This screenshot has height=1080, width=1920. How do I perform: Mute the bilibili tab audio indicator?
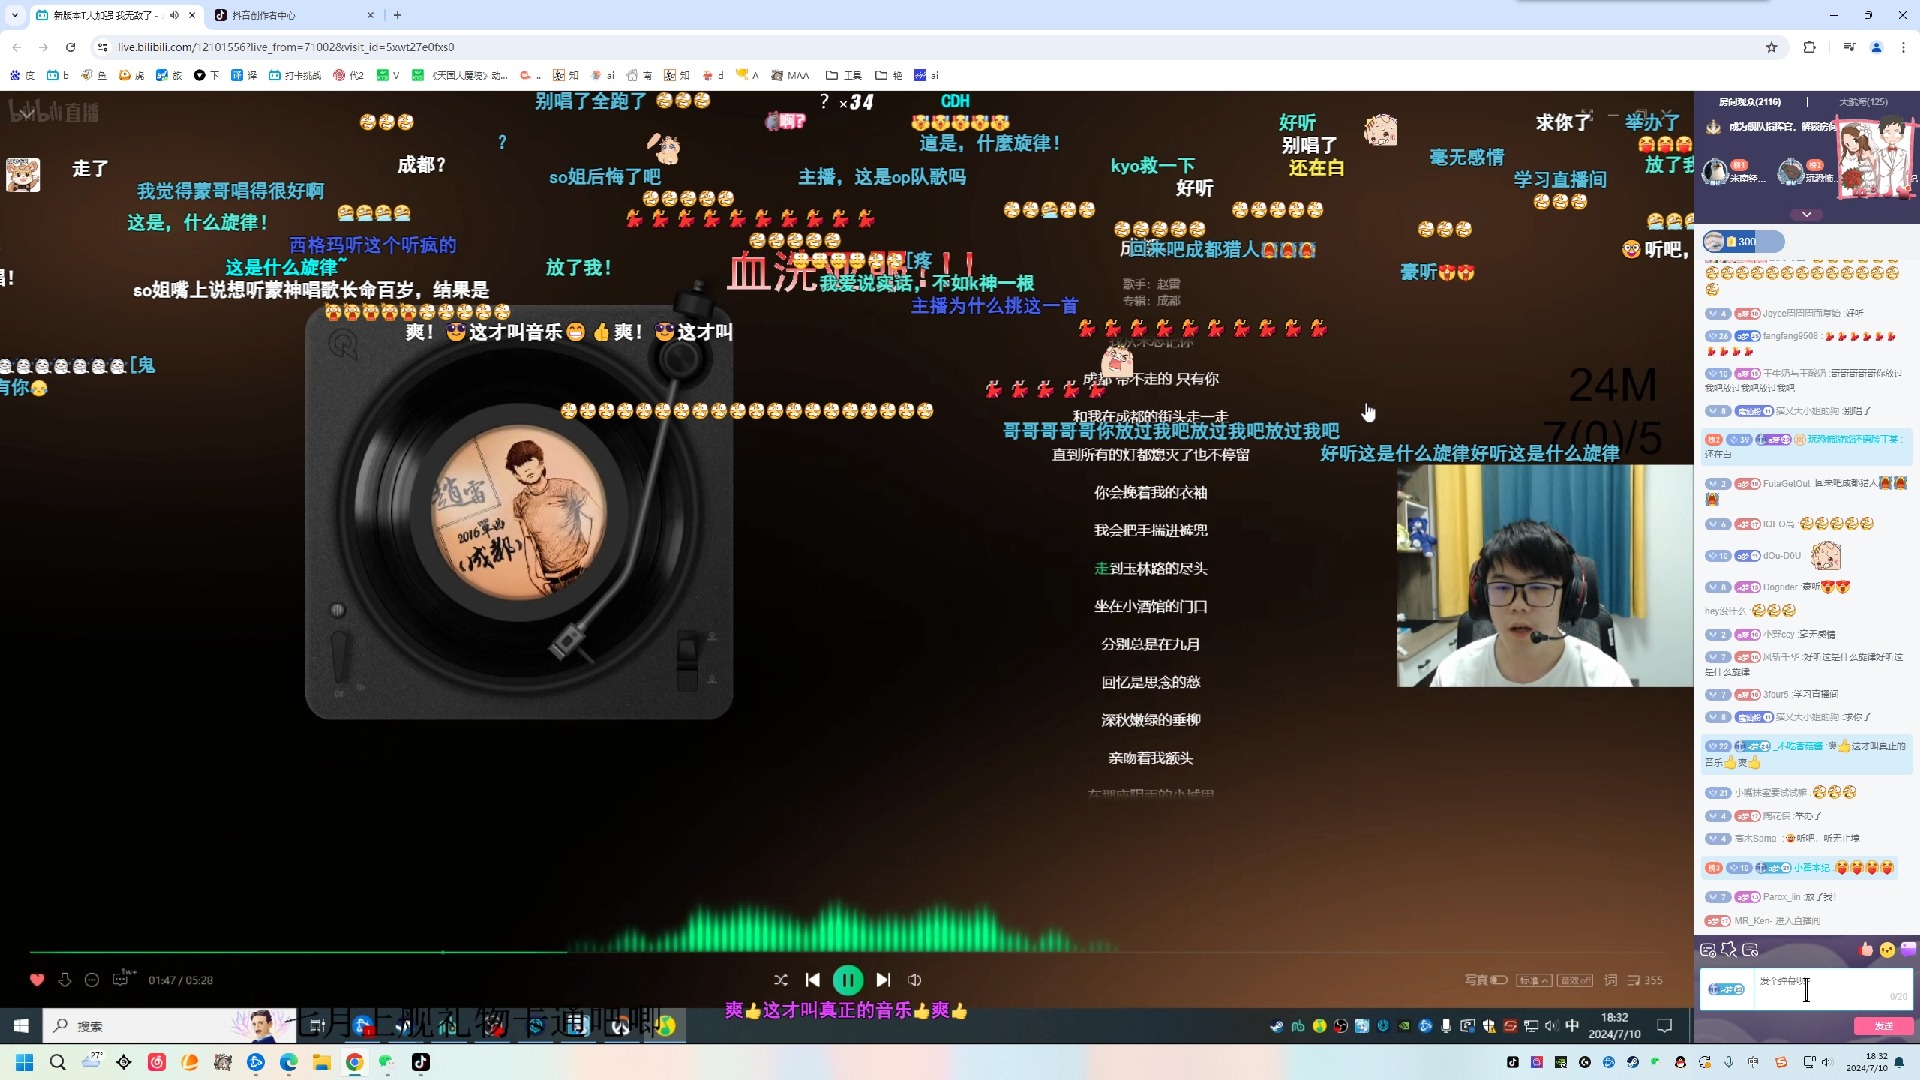click(x=174, y=15)
